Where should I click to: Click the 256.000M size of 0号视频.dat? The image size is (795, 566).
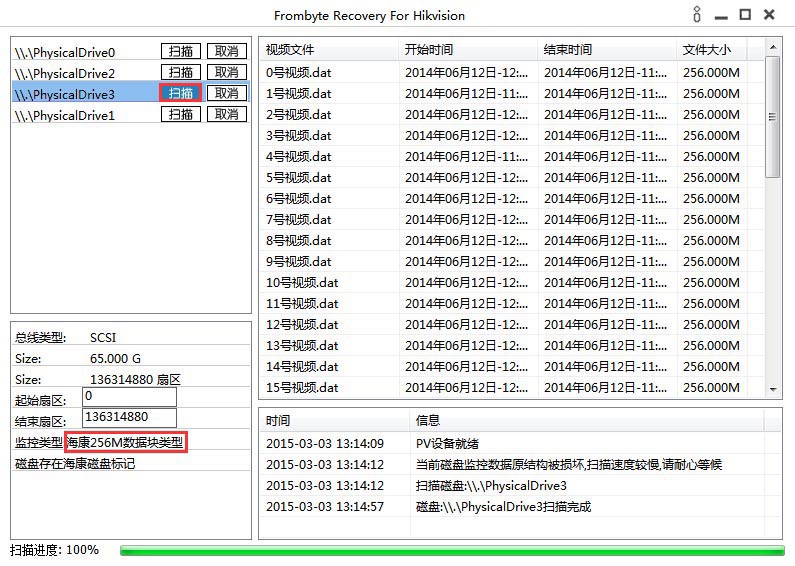coord(711,73)
